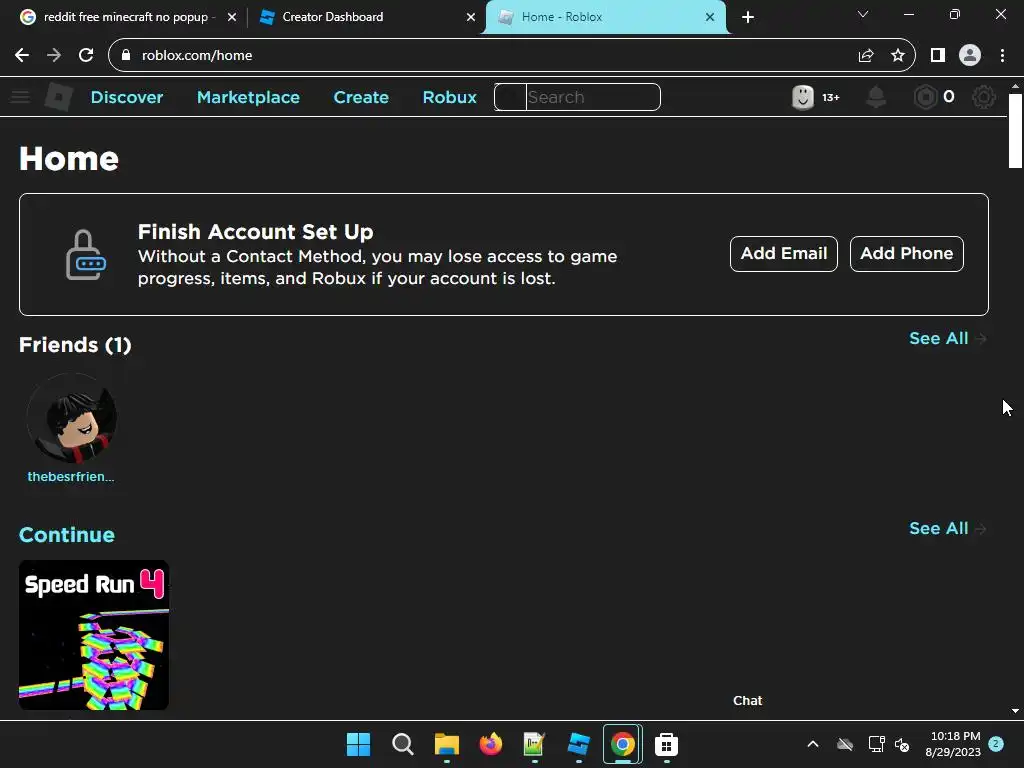Show hidden system tray icons
This screenshot has height=768, width=1024.
[813, 744]
